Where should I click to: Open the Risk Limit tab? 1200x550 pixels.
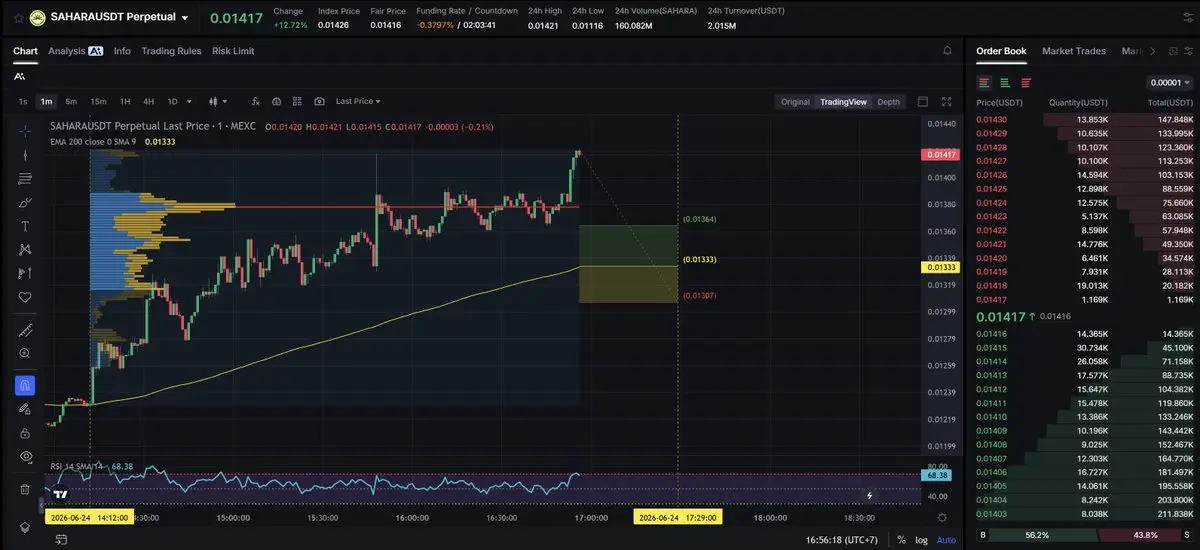[233, 51]
